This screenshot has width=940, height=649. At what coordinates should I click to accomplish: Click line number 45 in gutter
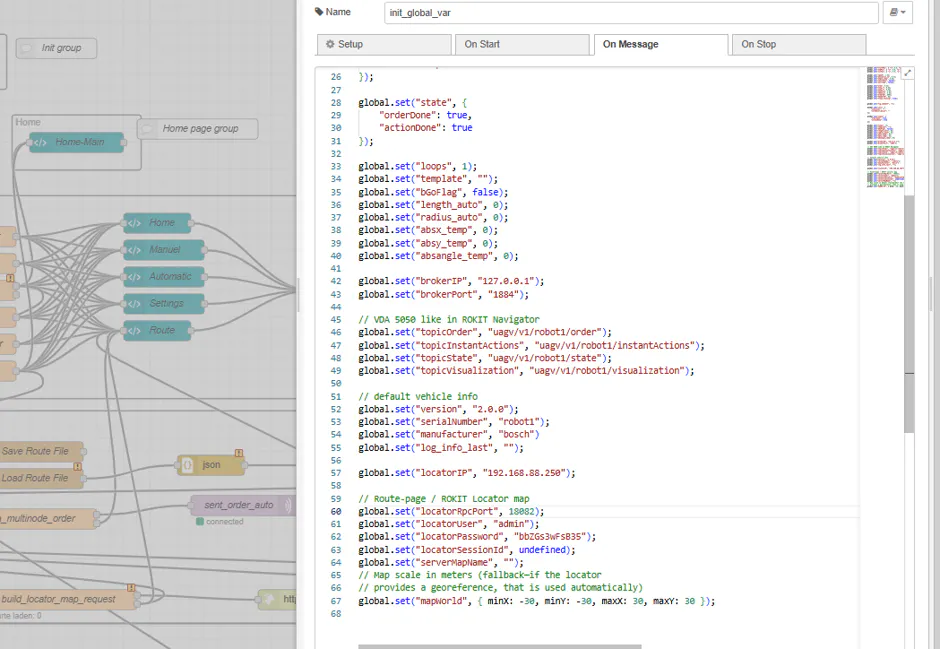(336, 319)
